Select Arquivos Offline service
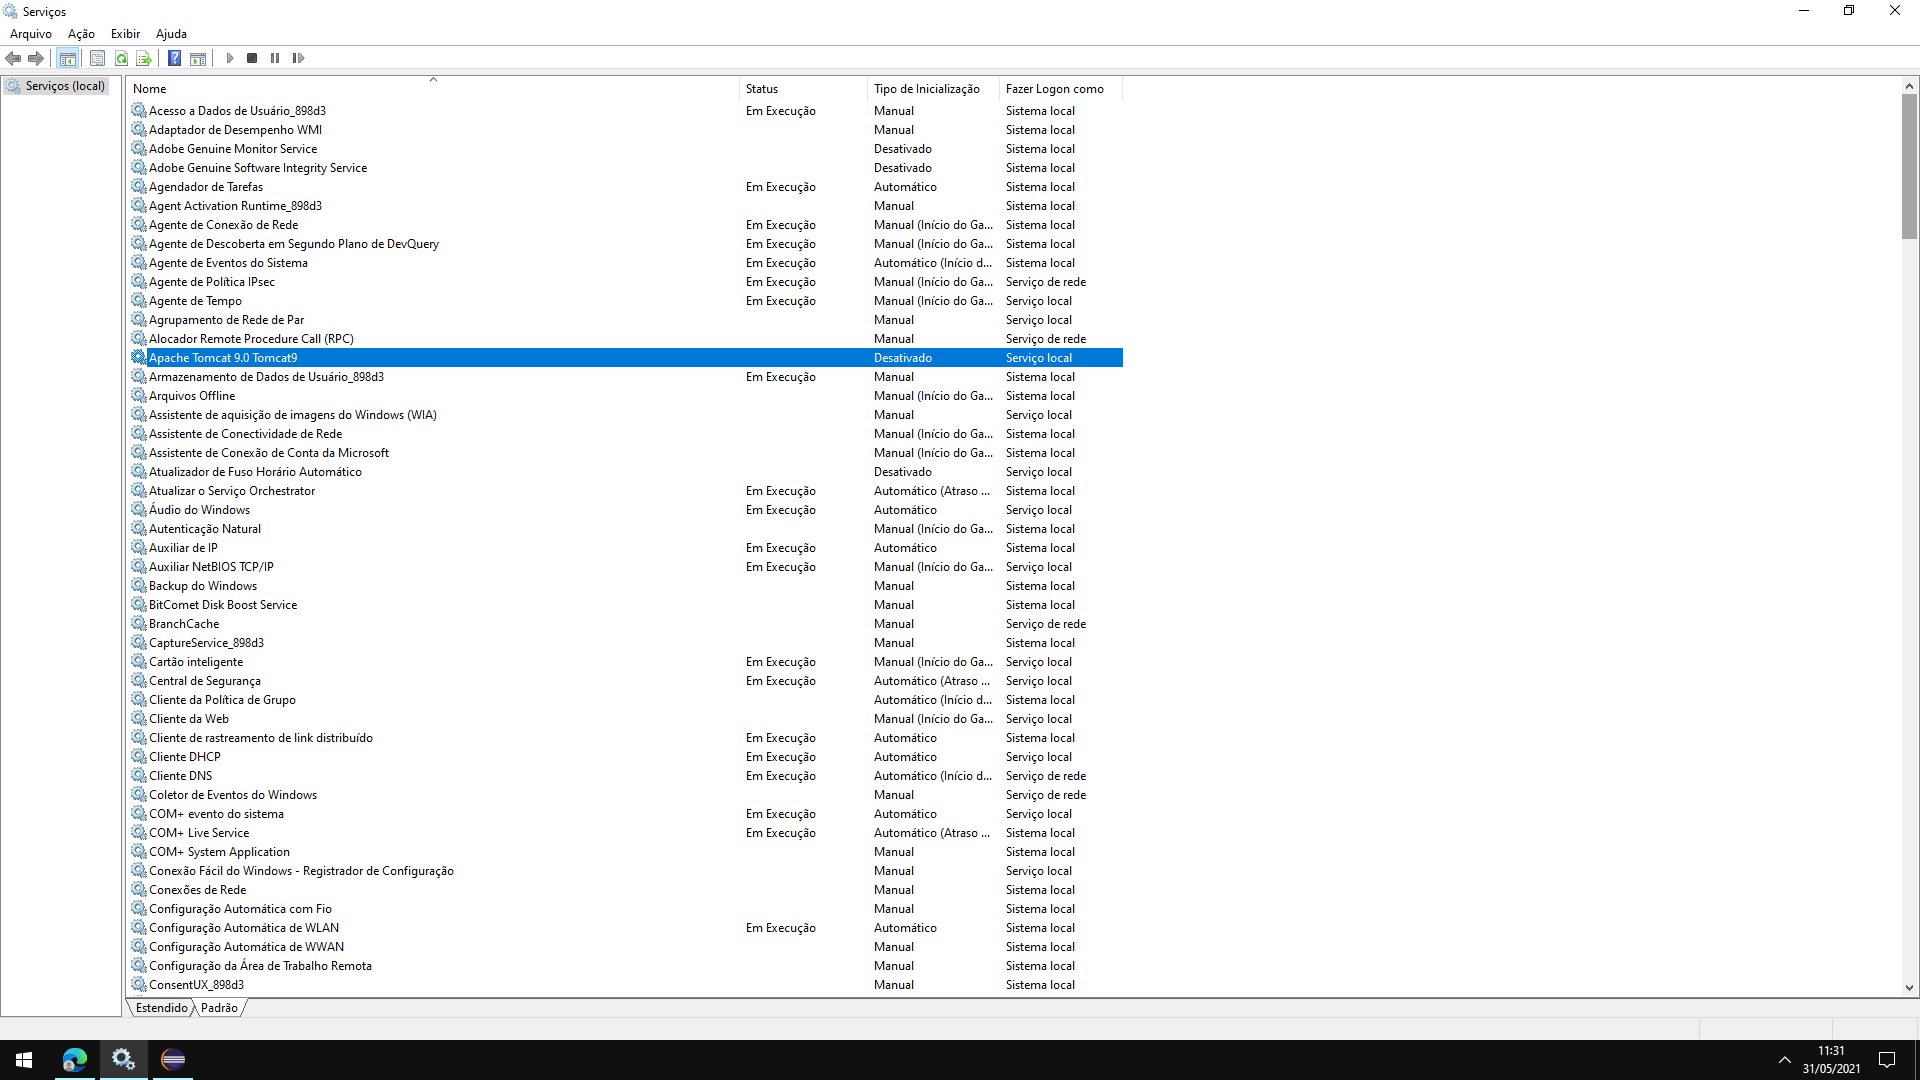The width and height of the screenshot is (1920, 1080). pos(626,396)
